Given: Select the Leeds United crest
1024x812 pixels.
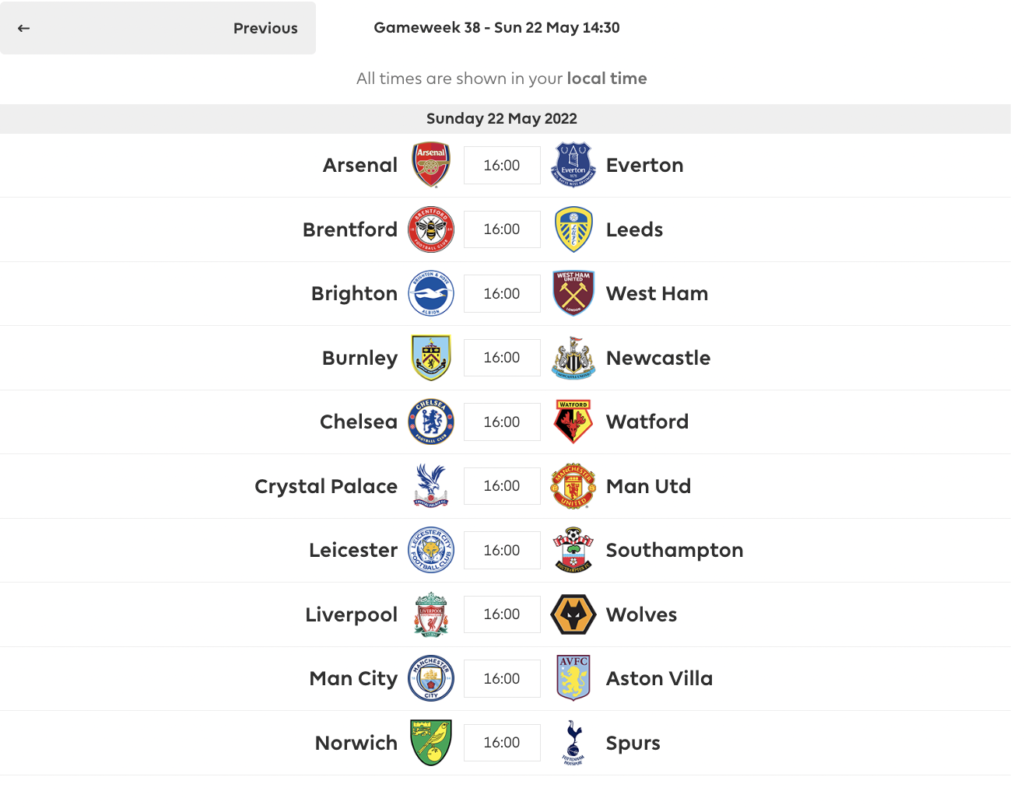Looking at the screenshot, I should (x=573, y=229).
